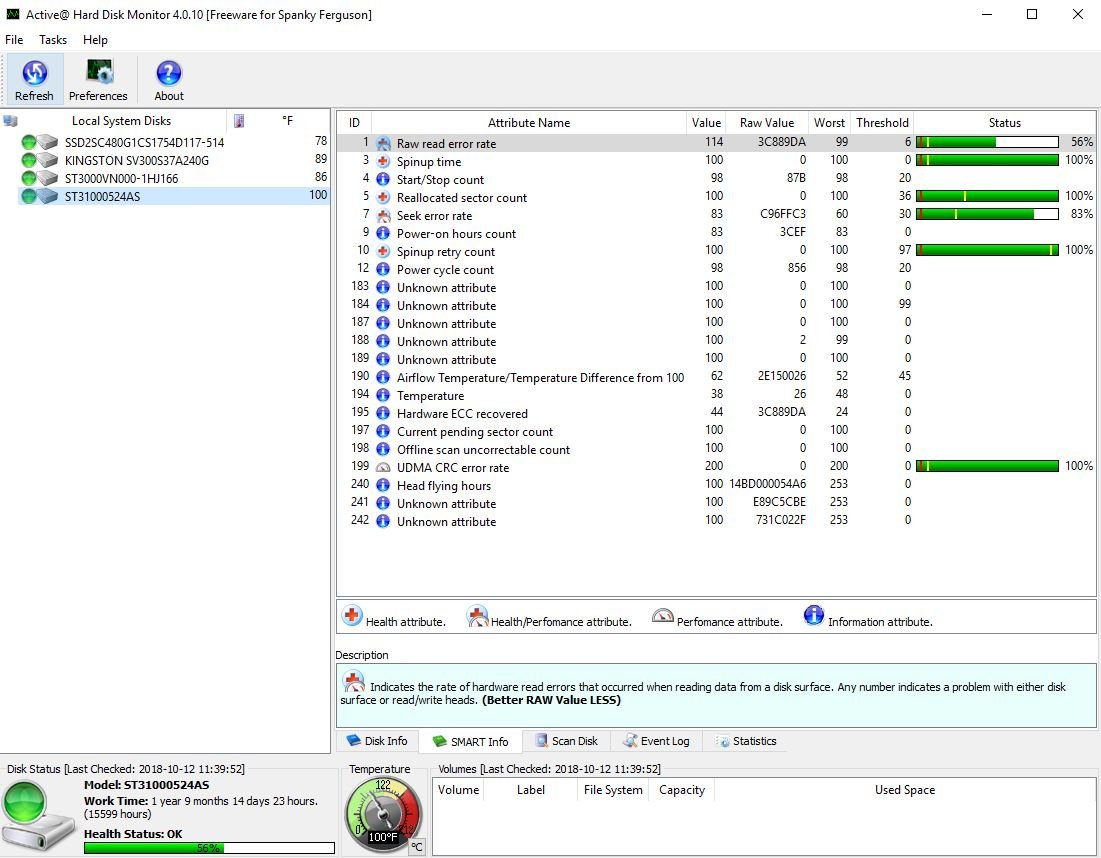The width and height of the screenshot is (1101, 858).
Task: Select the ST31000524AS disk
Action: pyautogui.click(x=102, y=196)
